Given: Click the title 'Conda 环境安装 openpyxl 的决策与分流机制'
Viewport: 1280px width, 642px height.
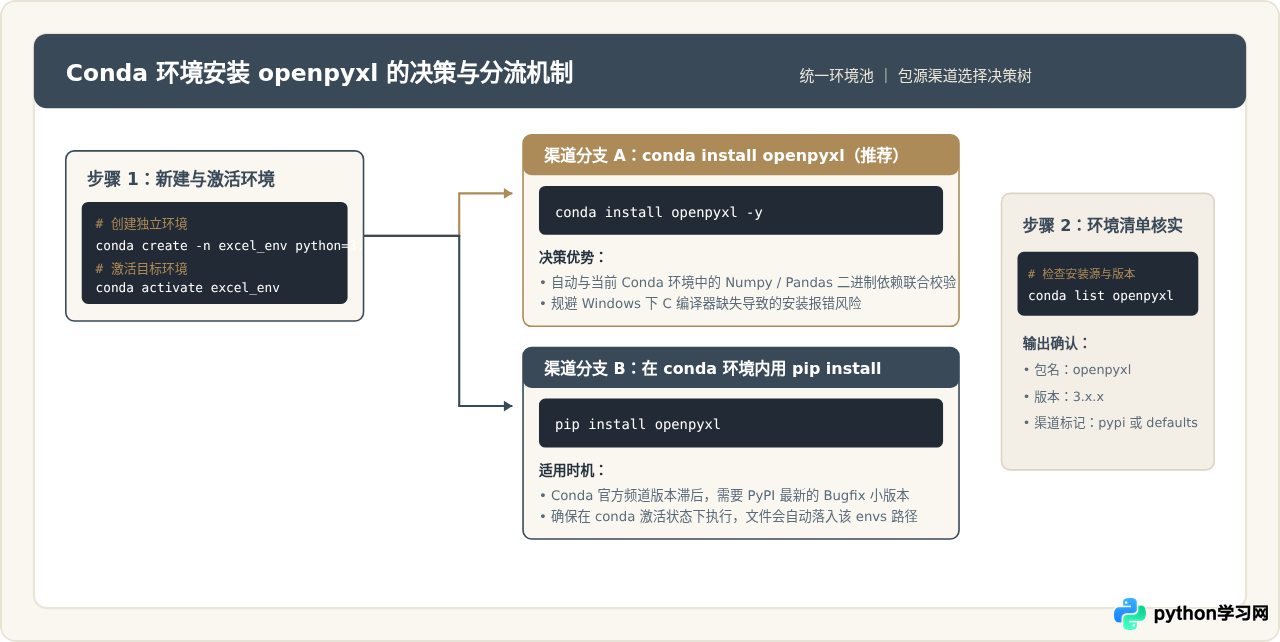Looking at the screenshot, I should coord(320,73).
